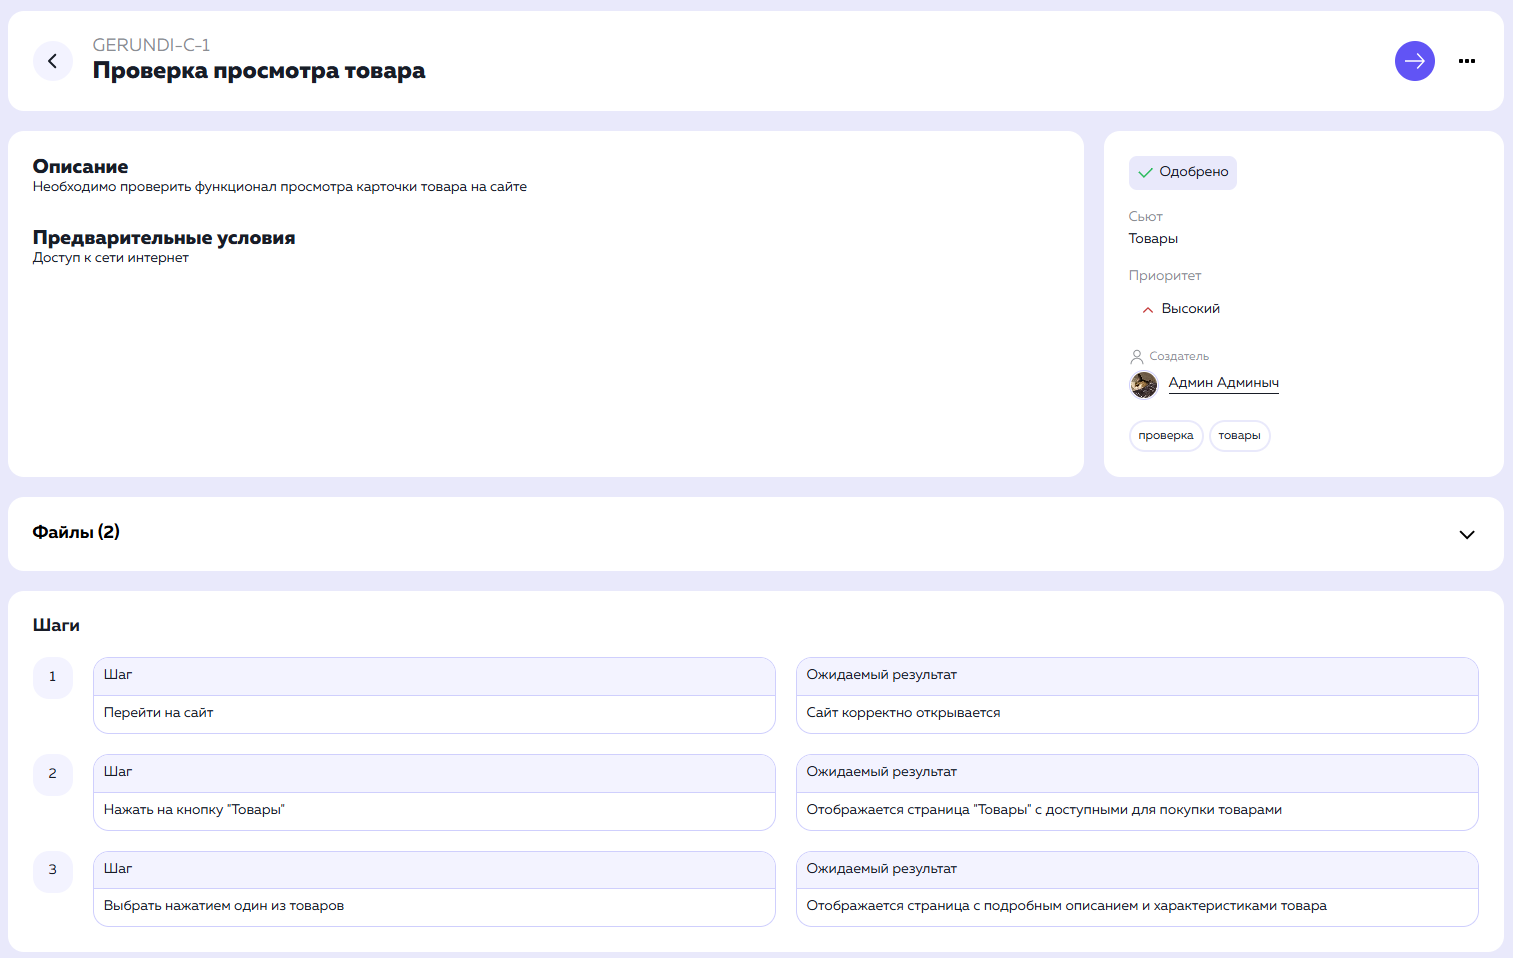Click step number 3 badge

coord(53,870)
